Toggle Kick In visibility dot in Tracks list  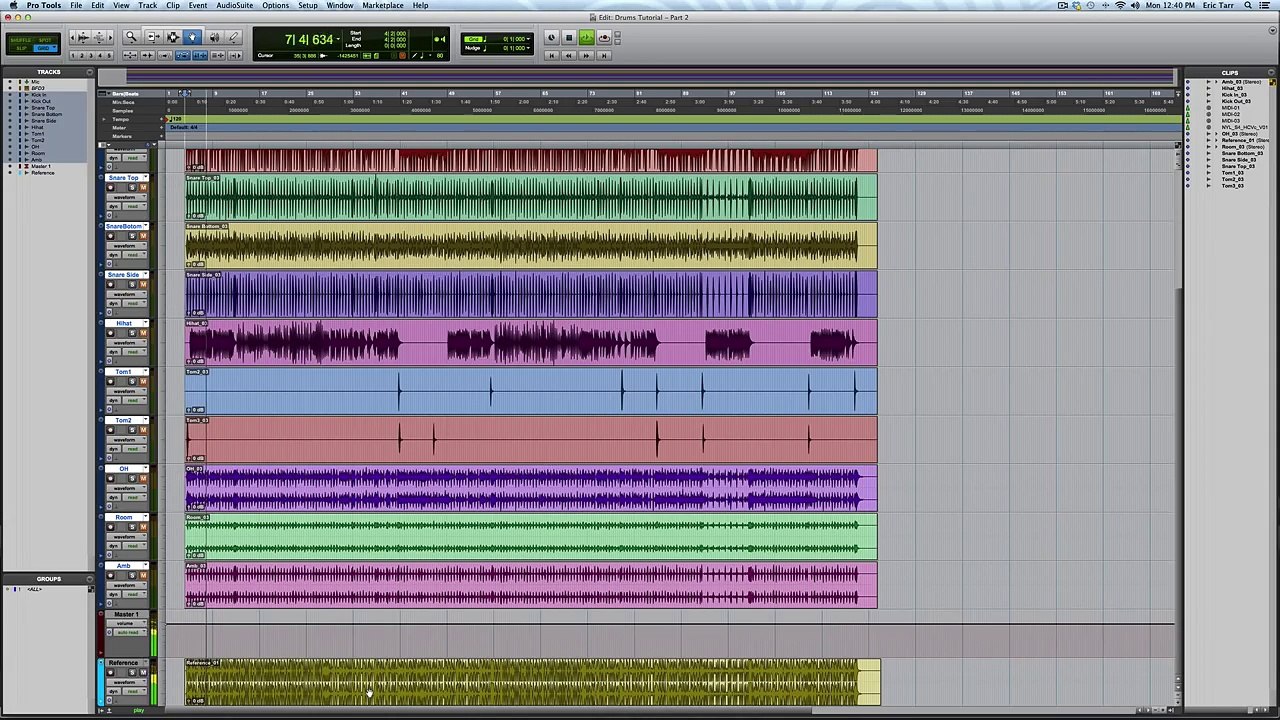coord(10,95)
